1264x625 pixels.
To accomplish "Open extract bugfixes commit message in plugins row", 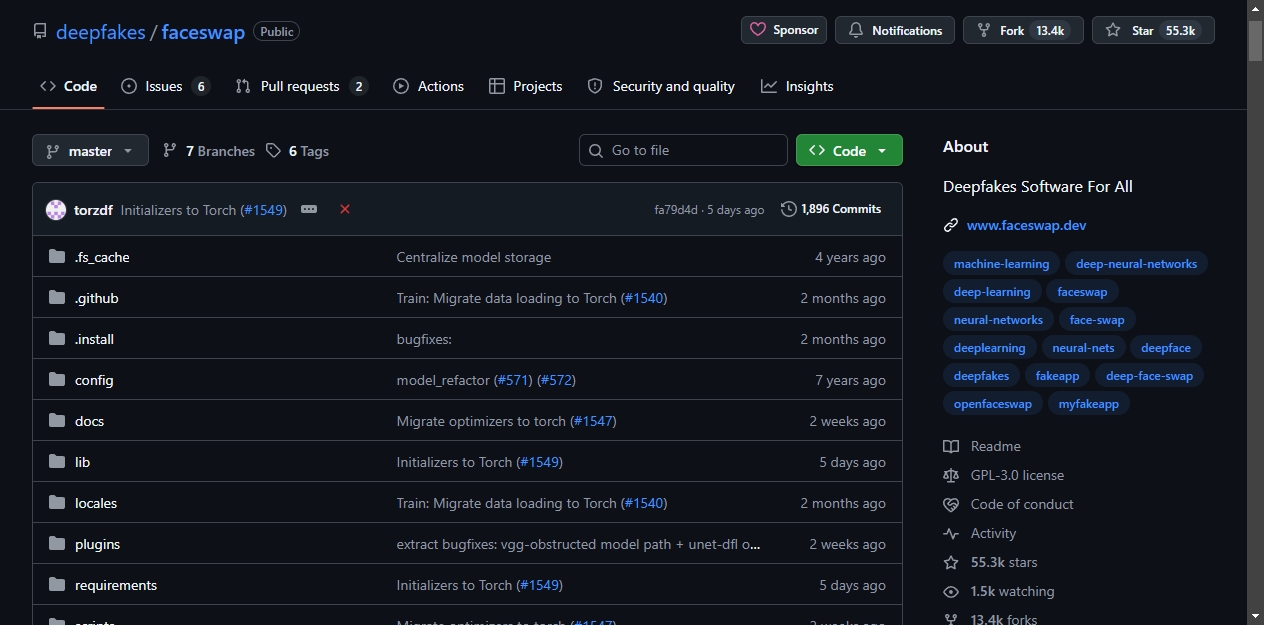I will tap(579, 544).
